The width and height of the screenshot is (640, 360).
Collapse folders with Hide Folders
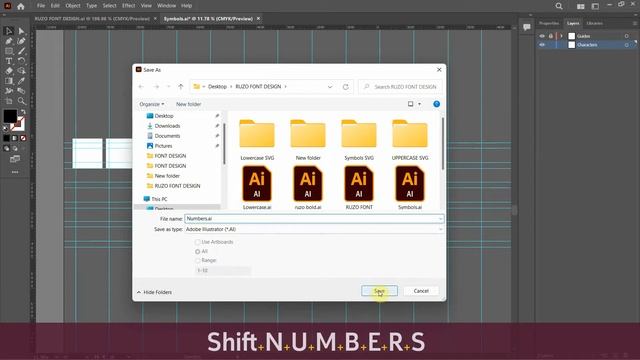154,292
